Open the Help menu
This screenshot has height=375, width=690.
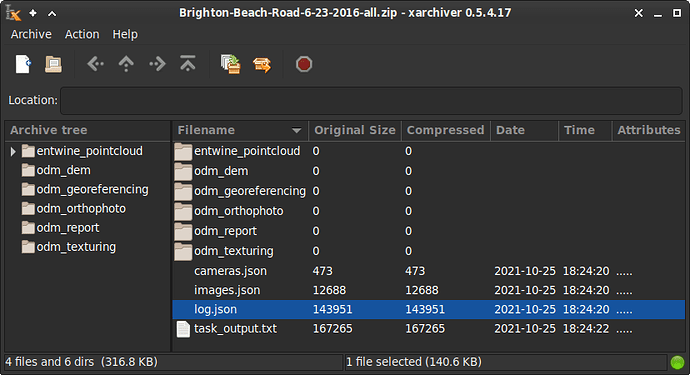pyautogui.click(x=125, y=34)
